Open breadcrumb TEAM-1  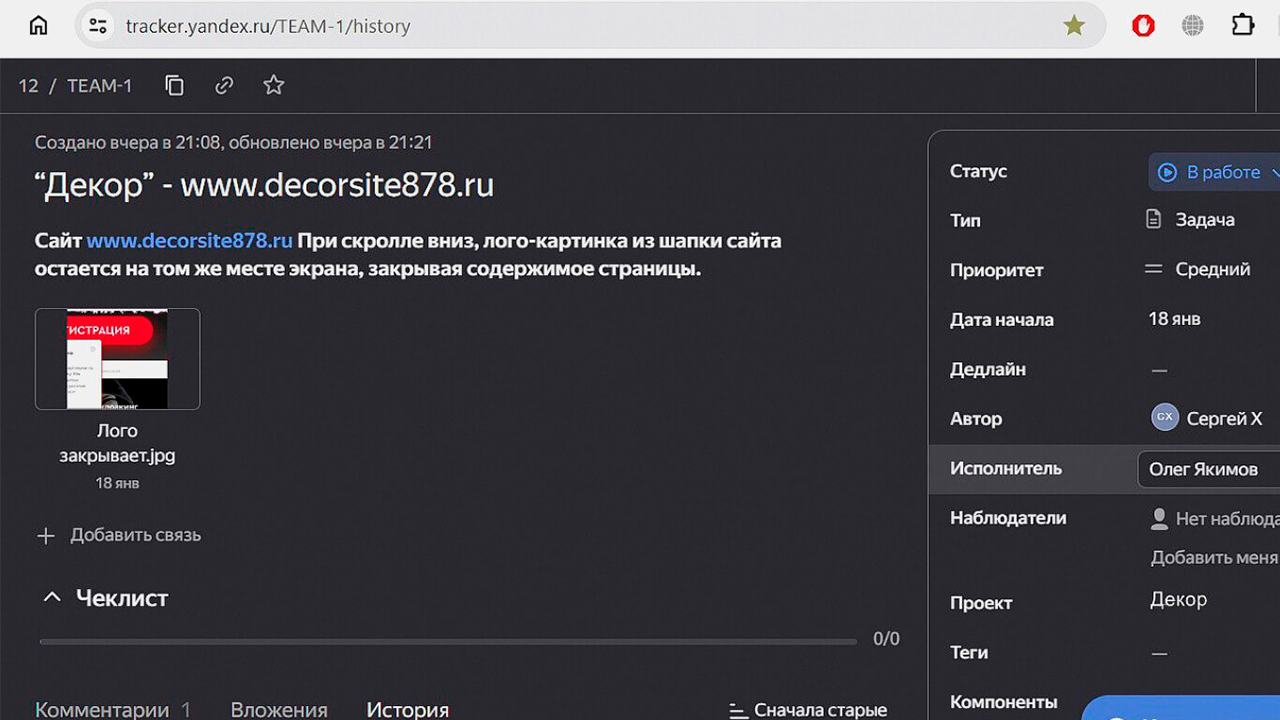99,86
